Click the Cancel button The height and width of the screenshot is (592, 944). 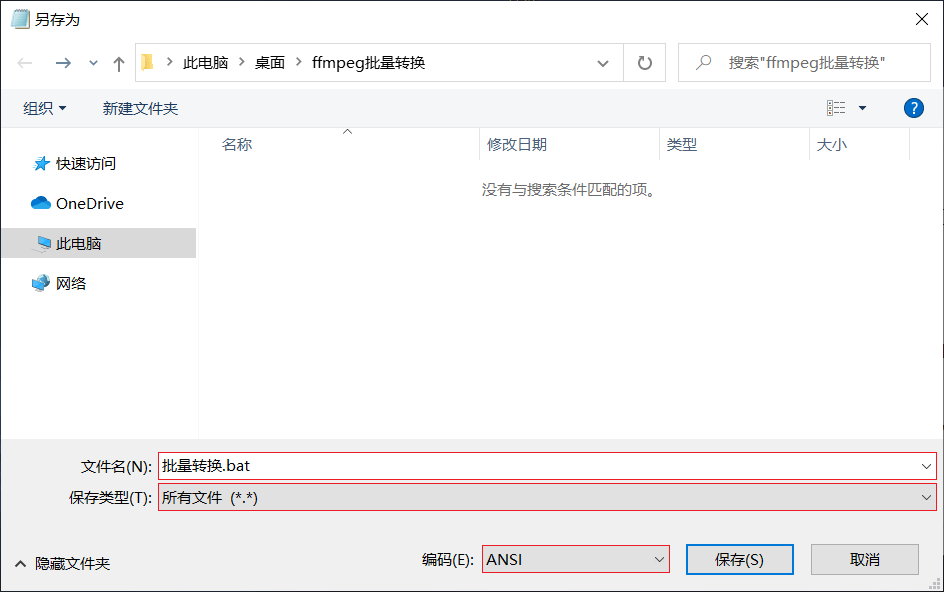[864, 560]
